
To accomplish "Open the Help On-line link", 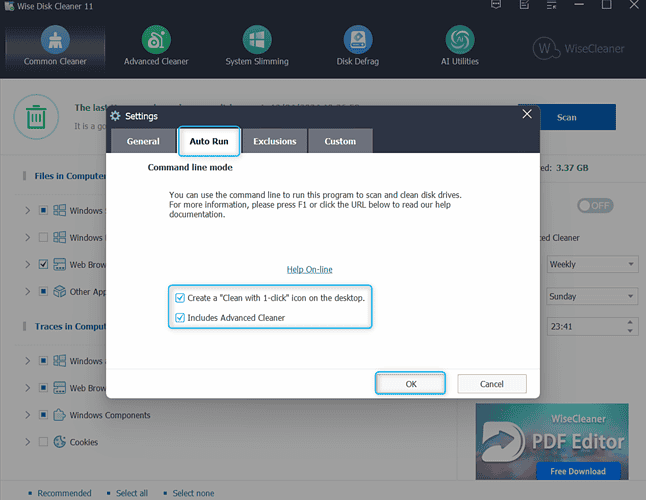I will click(309, 269).
